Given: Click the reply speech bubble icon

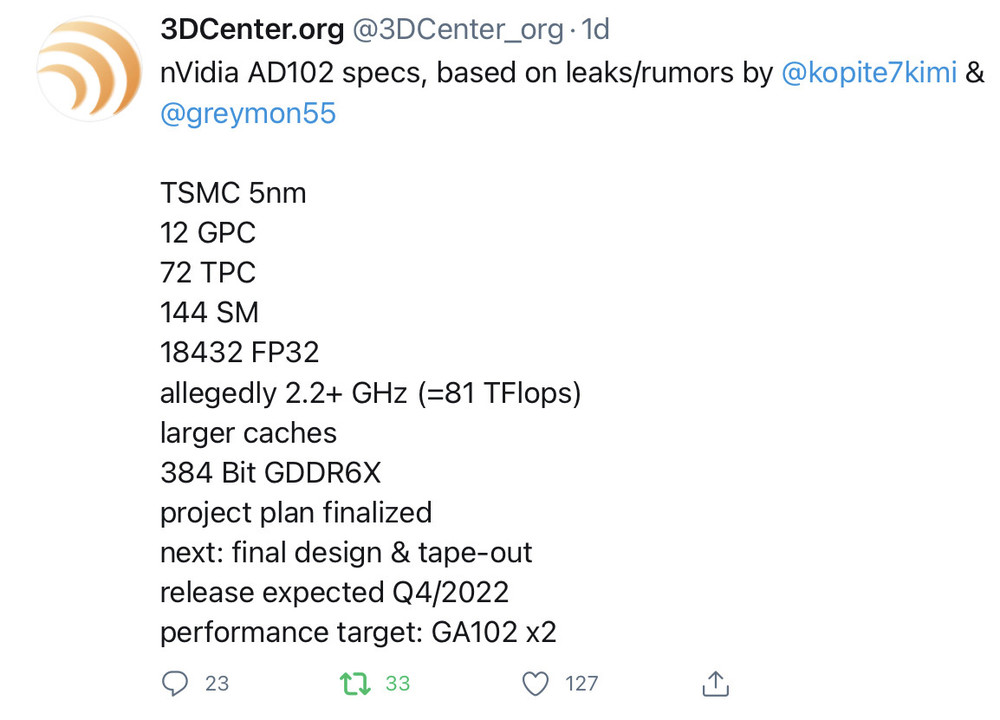Looking at the screenshot, I should pyautogui.click(x=175, y=684).
